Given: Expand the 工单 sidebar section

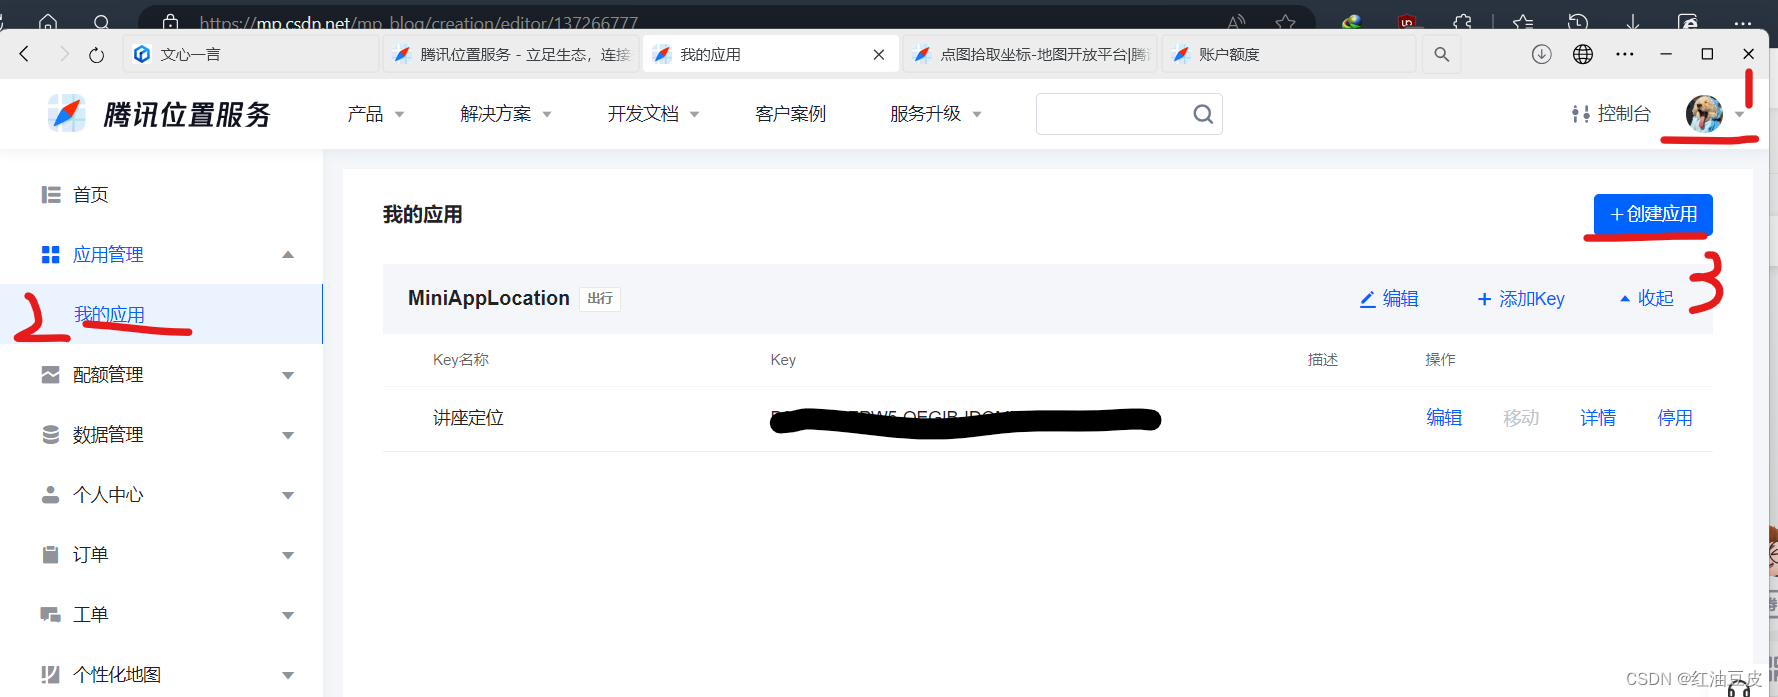Looking at the screenshot, I should pos(288,615).
